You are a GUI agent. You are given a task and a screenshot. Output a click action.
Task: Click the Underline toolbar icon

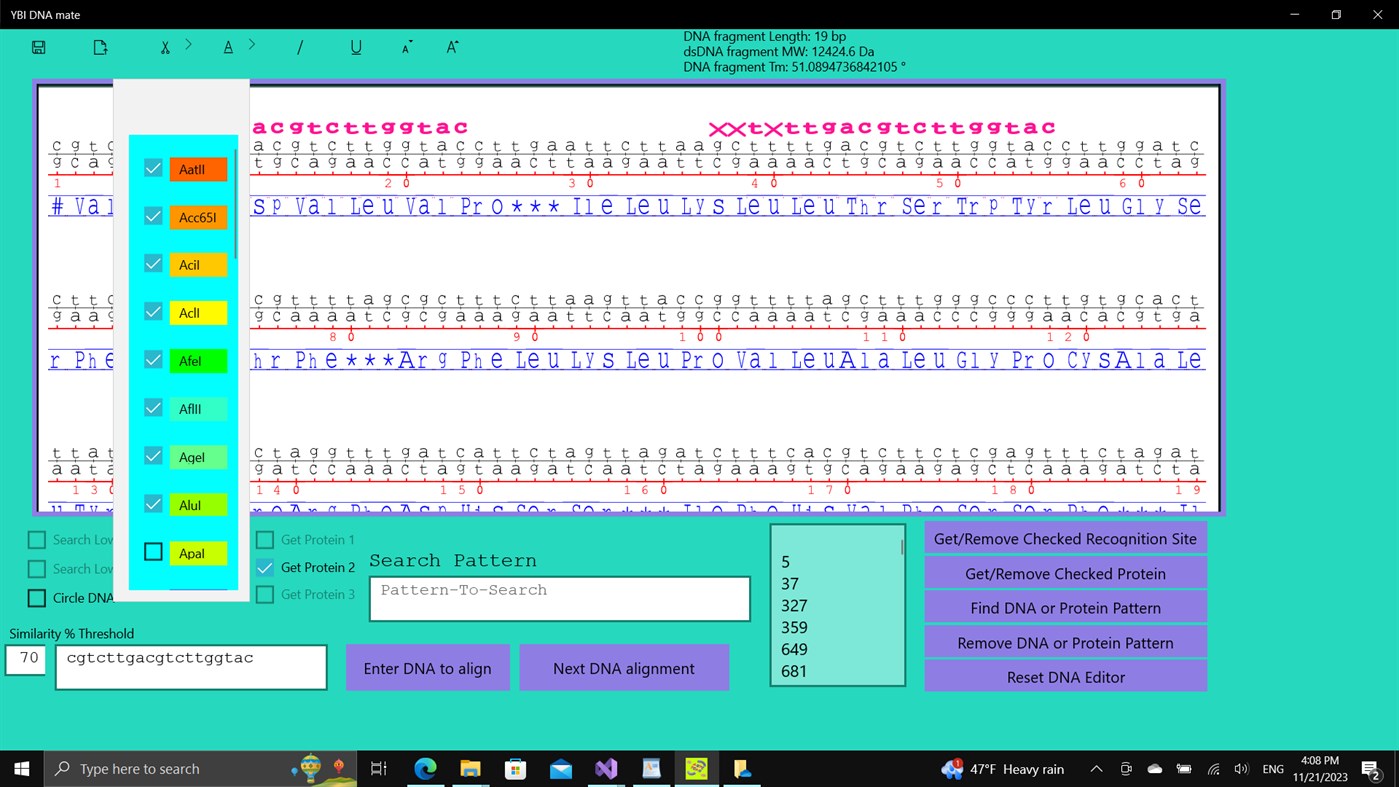[x=356, y=46]
